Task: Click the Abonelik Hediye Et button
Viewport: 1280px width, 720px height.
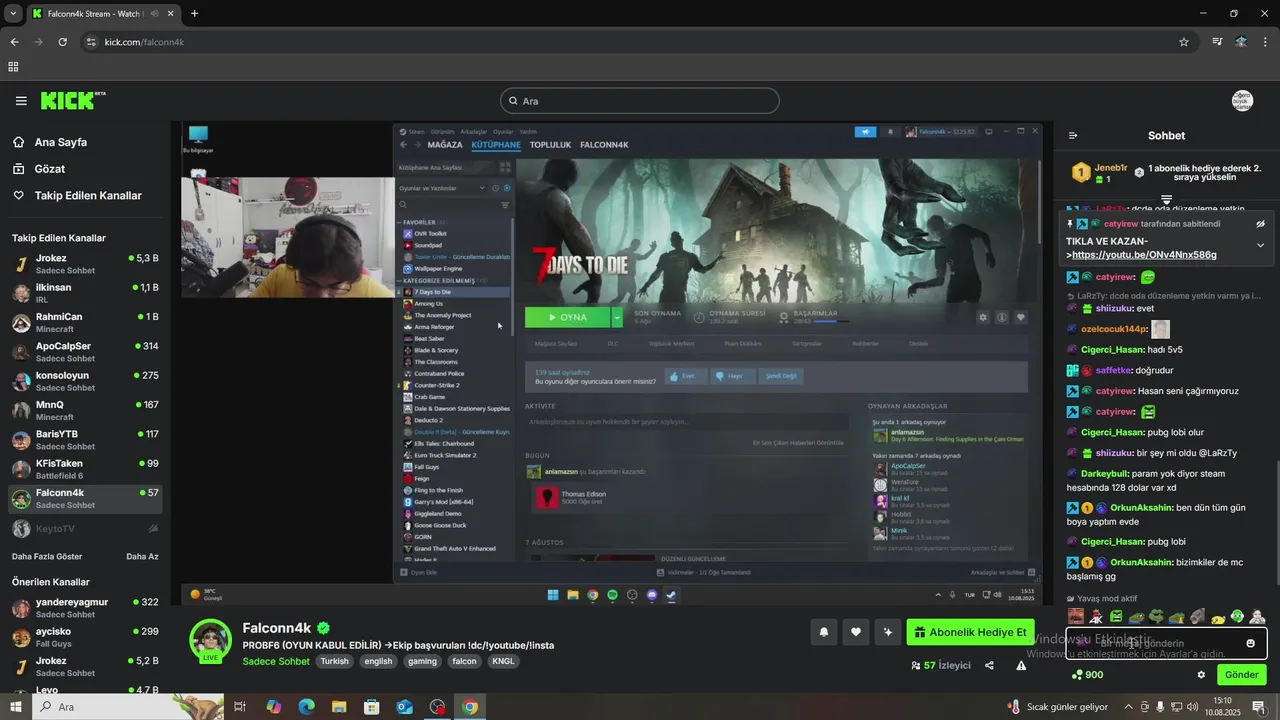Action: pyautogui.click(x=970, y=632)
